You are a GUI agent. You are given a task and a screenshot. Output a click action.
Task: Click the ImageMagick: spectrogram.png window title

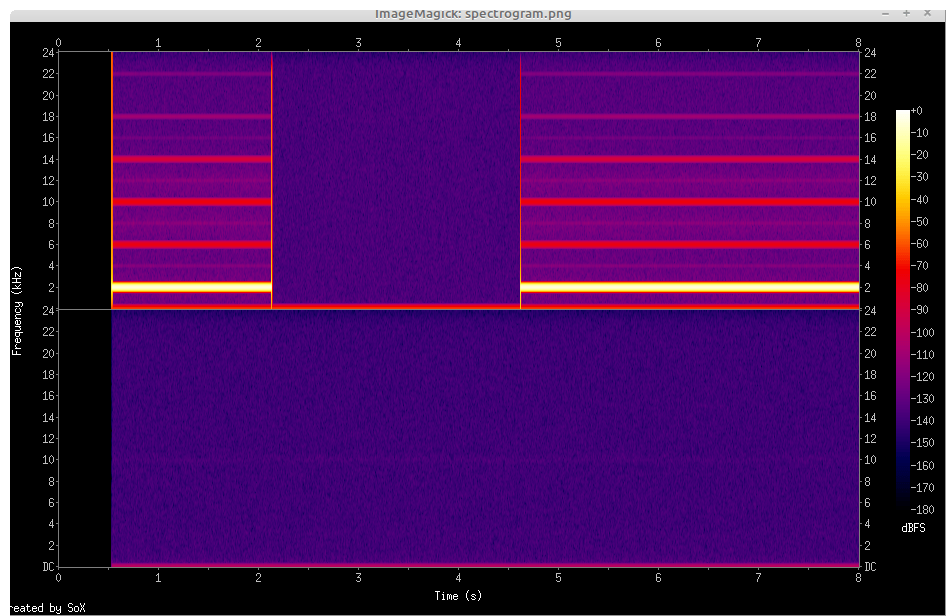click(473, 13)
